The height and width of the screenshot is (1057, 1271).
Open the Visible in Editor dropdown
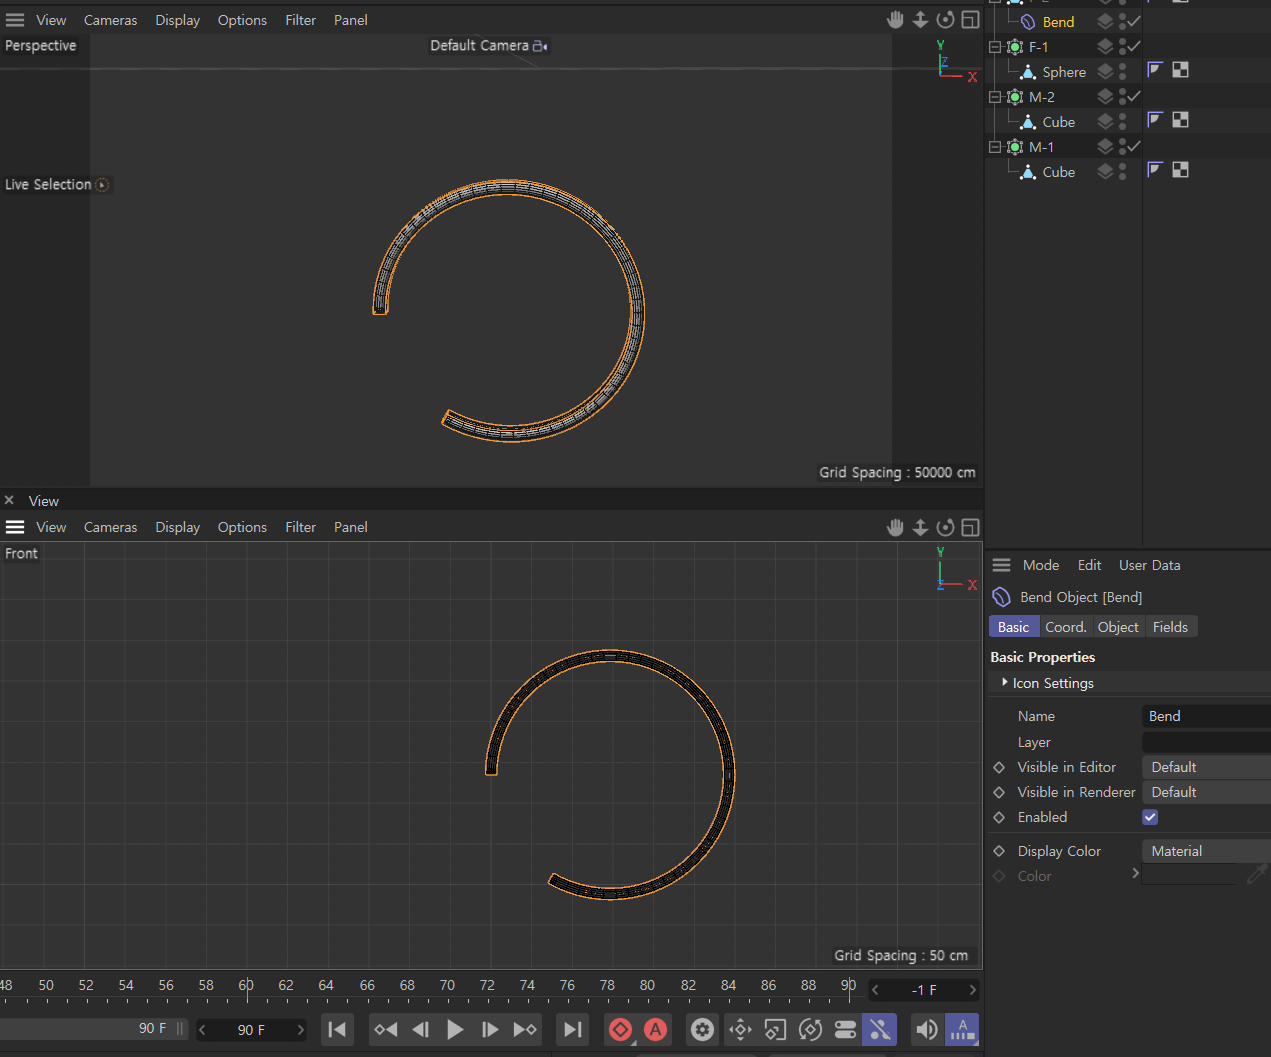pos(1206,767)
